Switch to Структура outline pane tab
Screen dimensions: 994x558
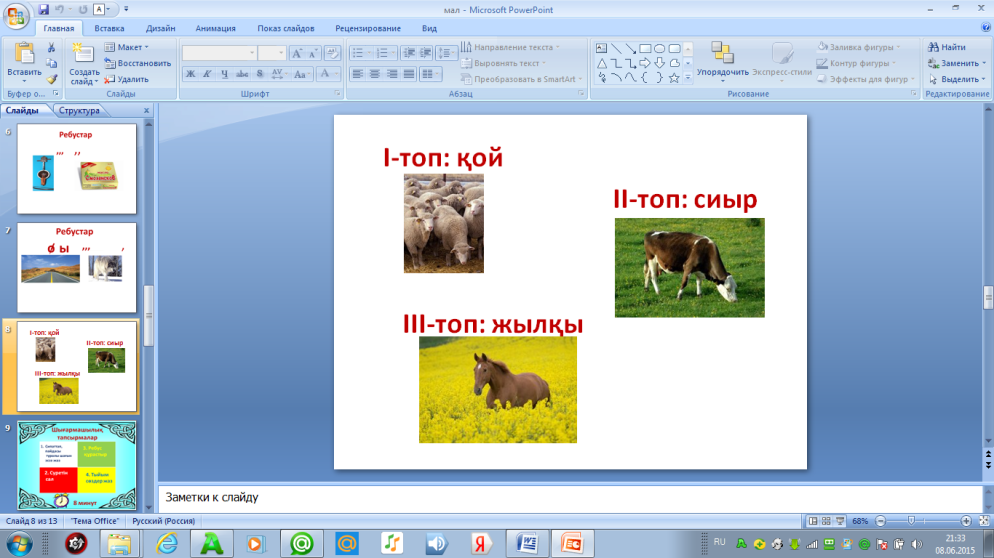[x=79, y=110]
